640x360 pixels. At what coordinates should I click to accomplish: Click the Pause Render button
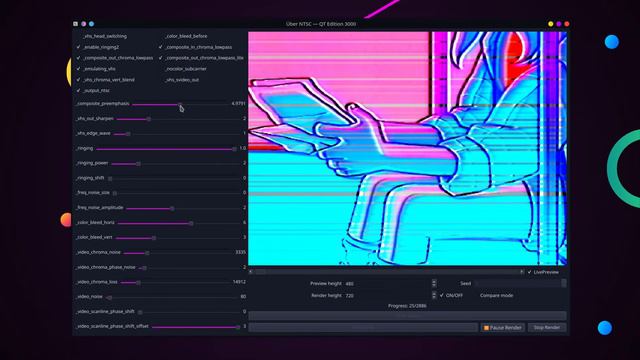click(x=502, y=328)
